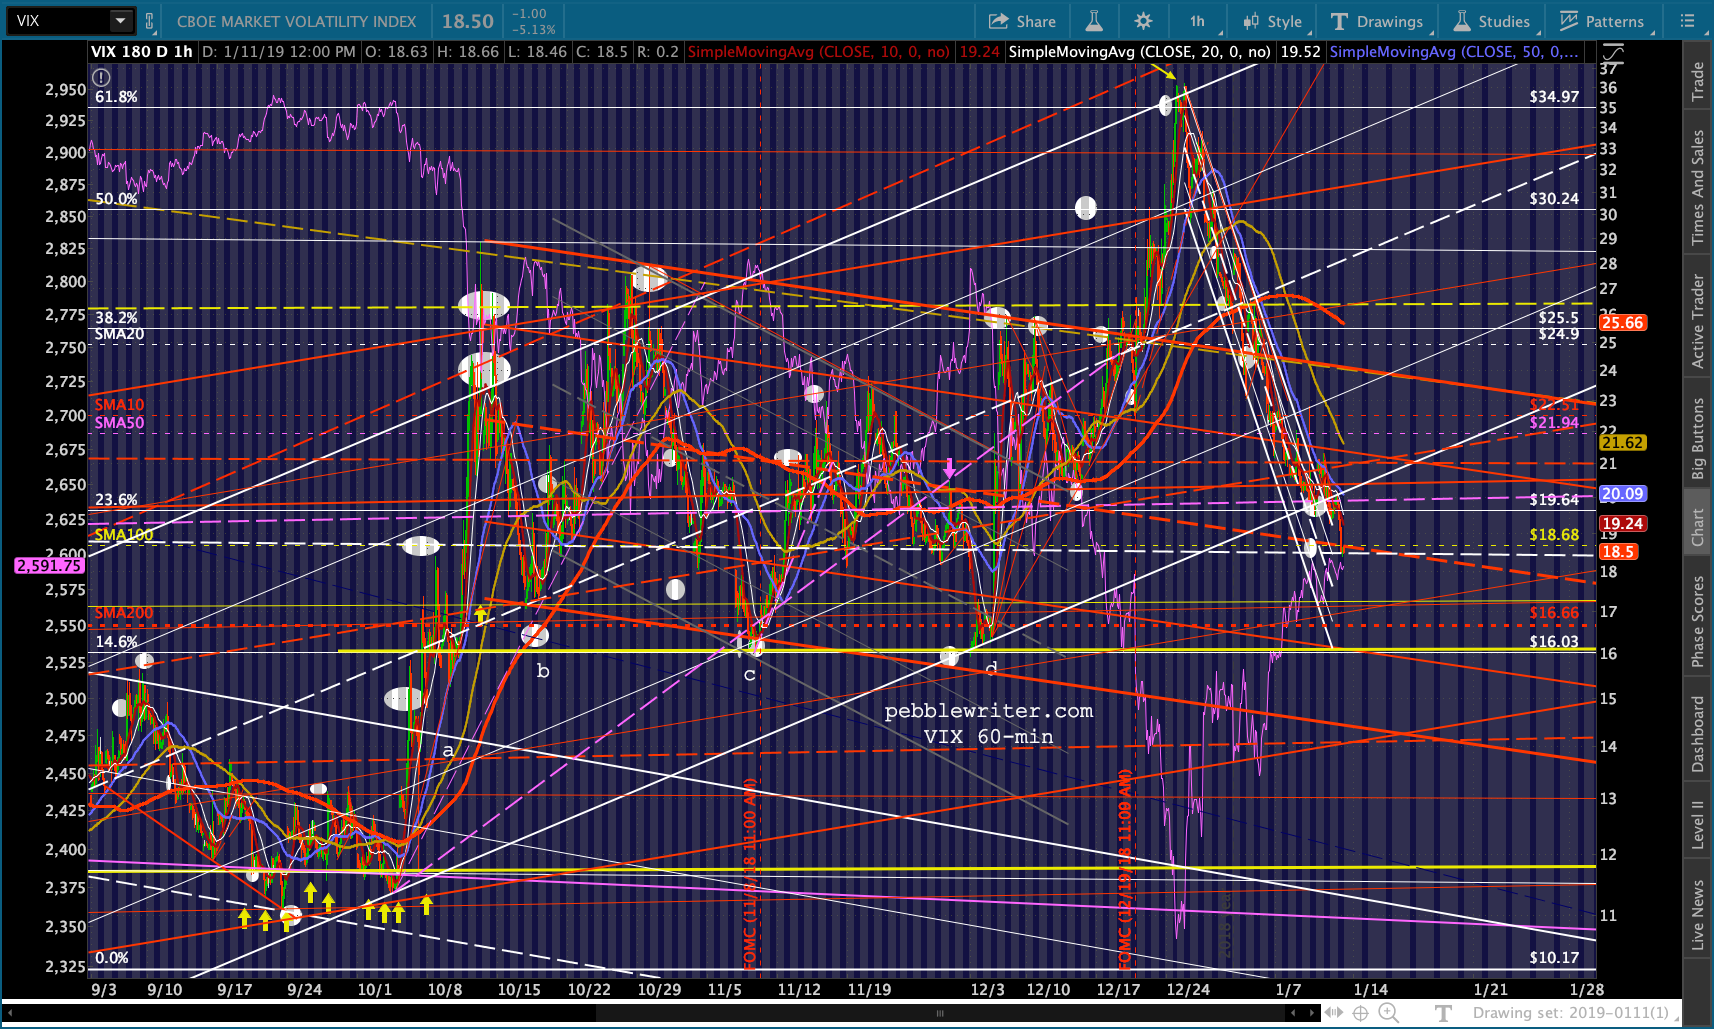Open the 1h timeframe selector
The width and height of the screenshot is (1714, 1029).
(x=1197, y=21)
